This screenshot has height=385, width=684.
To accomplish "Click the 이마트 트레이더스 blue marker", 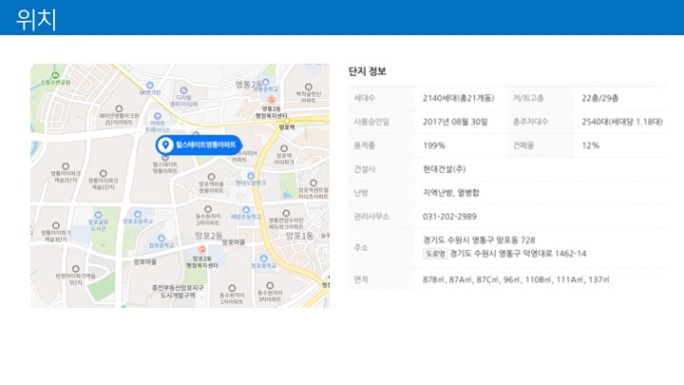I will 157,116.
